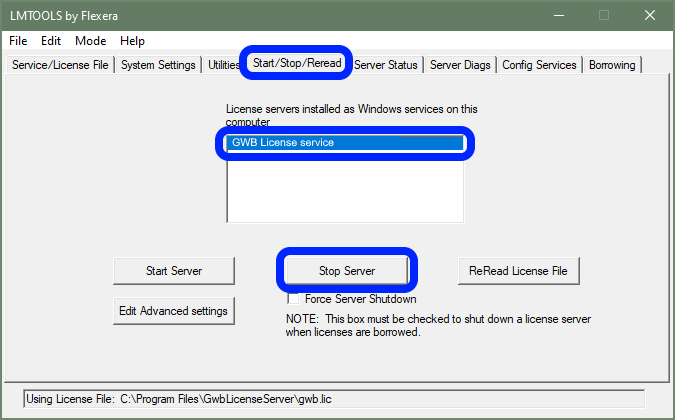Minimize the LMTOOLS window
Screen dimensions: 675x420
(559, 15)
